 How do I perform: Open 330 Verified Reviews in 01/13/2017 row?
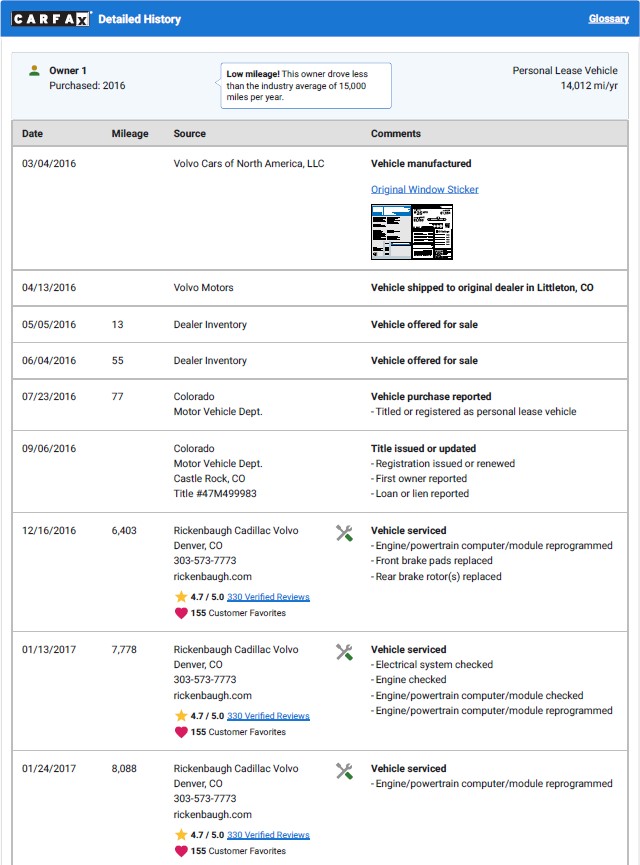(x=268, y=716)
